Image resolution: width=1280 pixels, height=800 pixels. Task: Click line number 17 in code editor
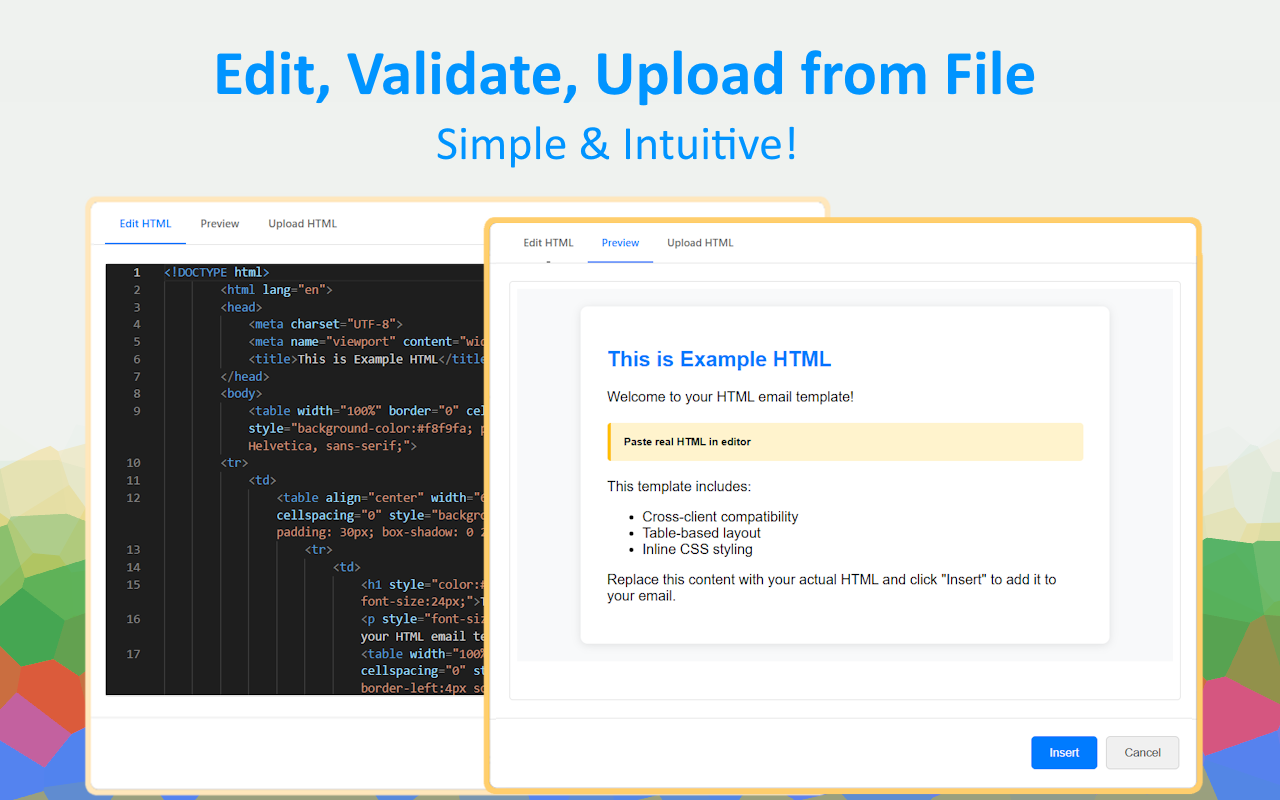tap(133, 654)
